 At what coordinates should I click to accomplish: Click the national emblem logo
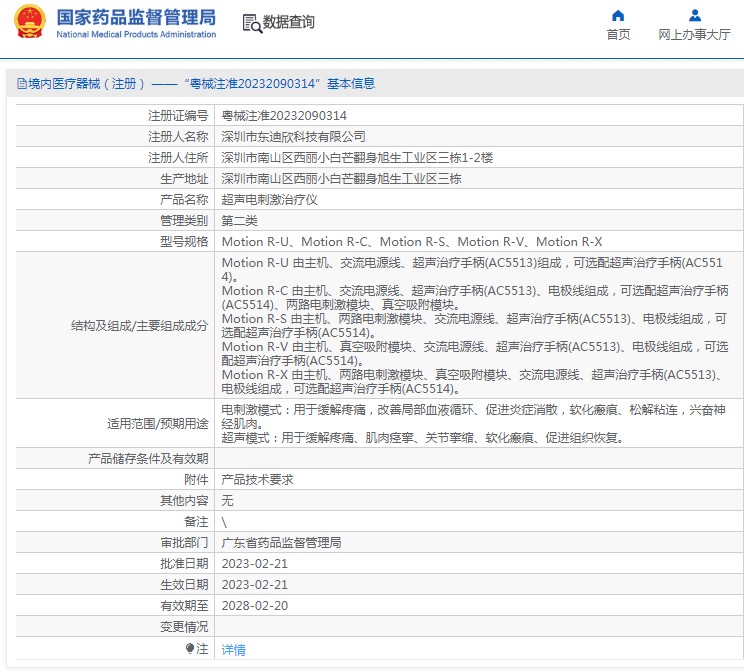click(x=27, y=22)
